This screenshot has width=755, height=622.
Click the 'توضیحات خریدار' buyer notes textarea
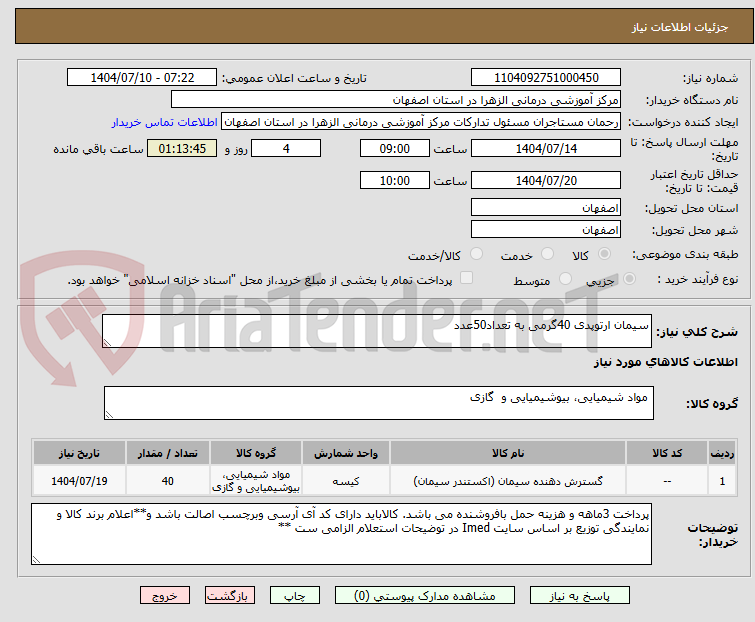click(341, 534)
